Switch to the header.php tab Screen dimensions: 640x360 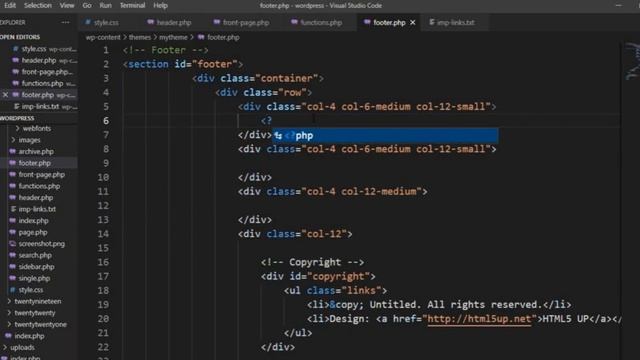pyautogui.click(x=174, y=22)
